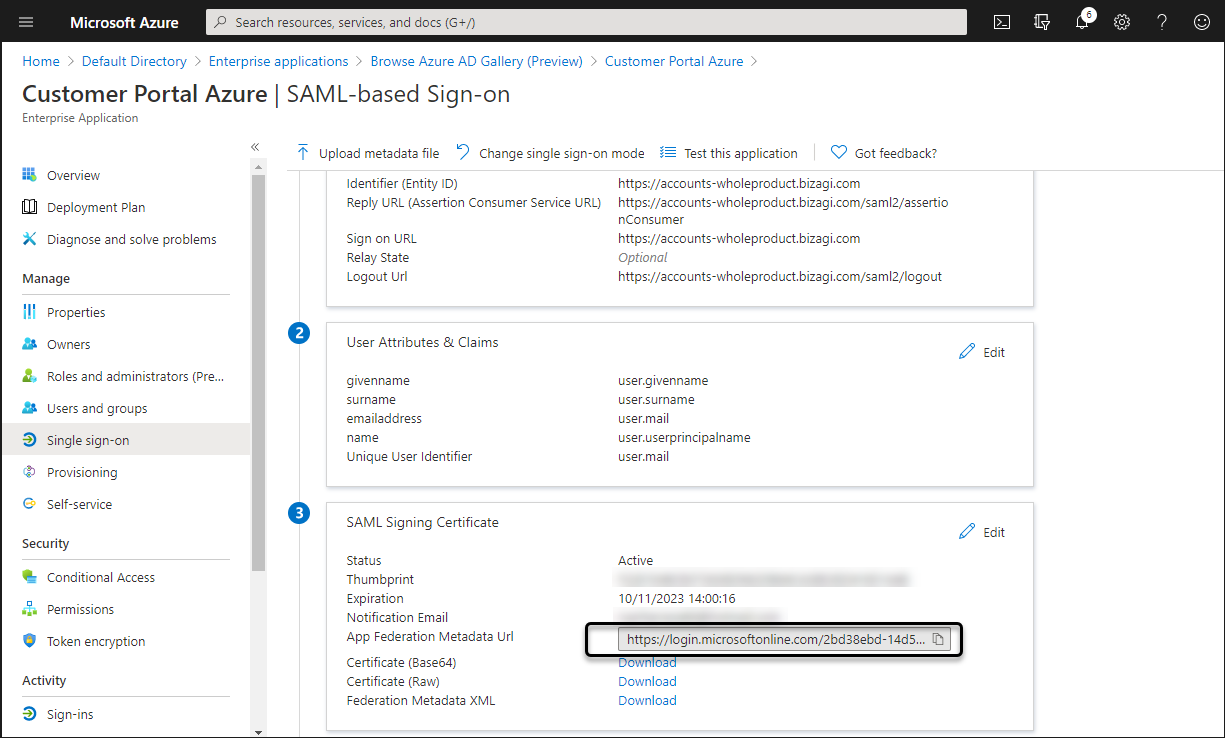Image resolution: width=1225 pixels, height=738 pixels.
Task: Click Test this application
Action: click(729, 153)
